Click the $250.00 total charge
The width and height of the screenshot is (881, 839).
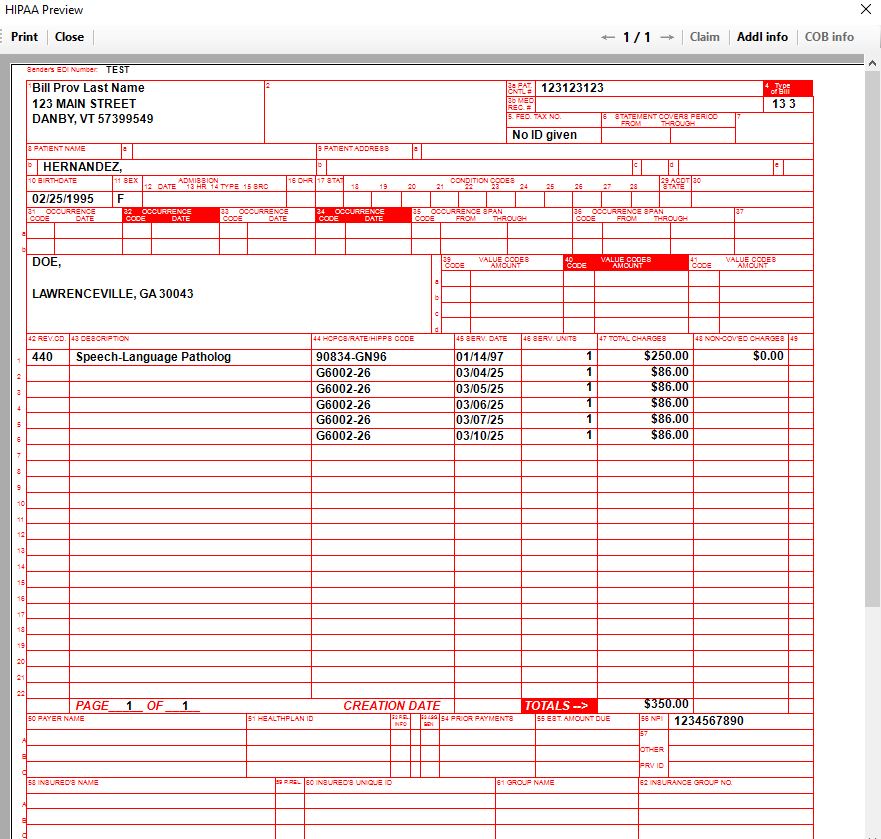pyautogui.click(x=666, y=356)
